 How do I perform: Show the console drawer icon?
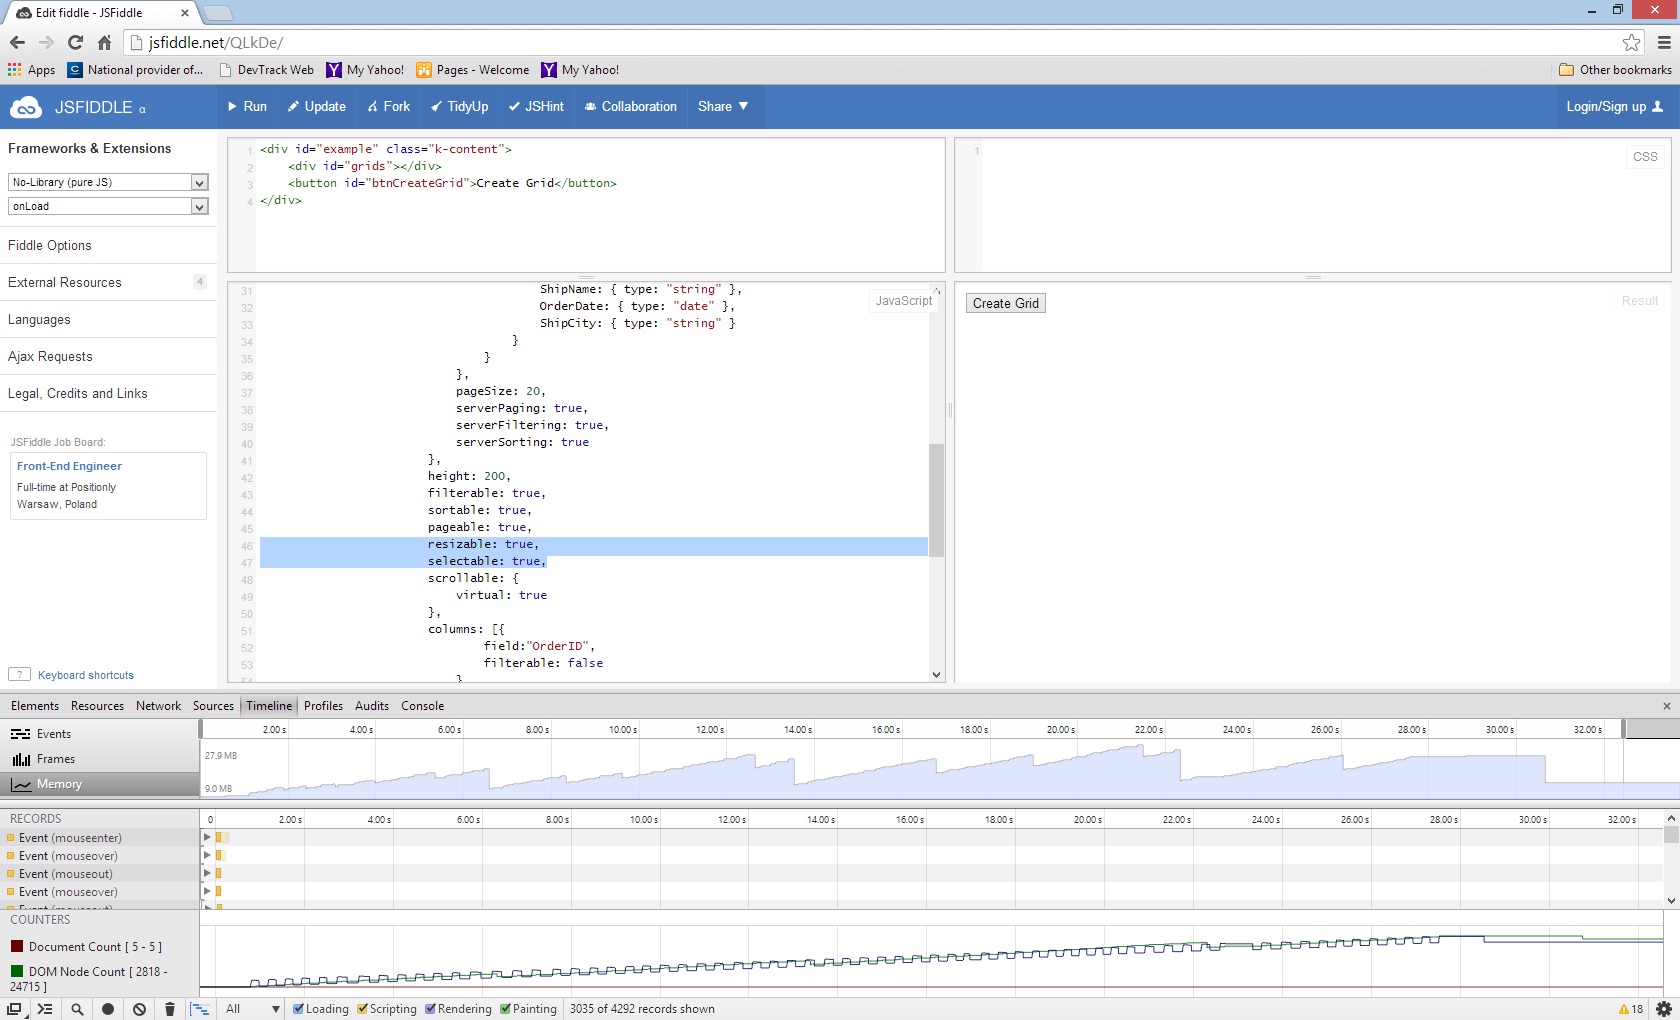(45, 1009)
